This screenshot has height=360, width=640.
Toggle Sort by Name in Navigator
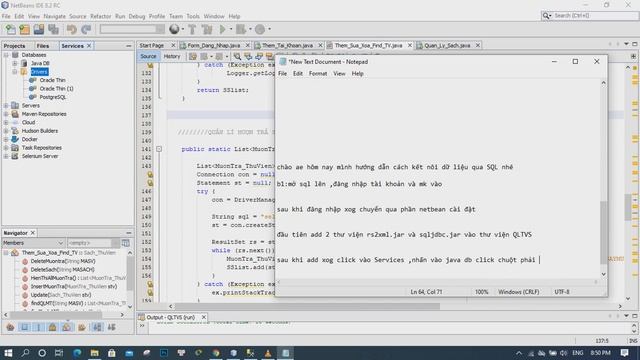(97, 327)
